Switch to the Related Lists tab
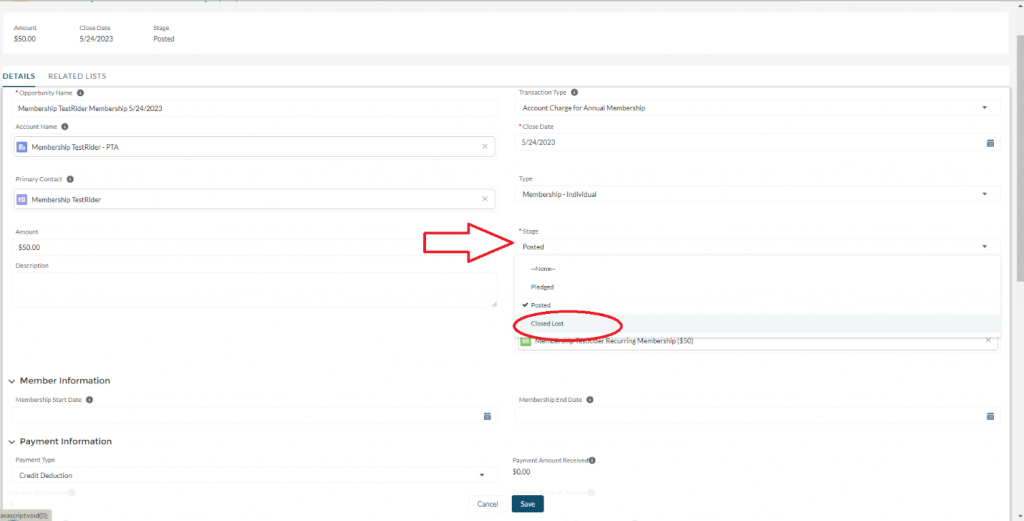The height and width of the screenshot is (521, 1024). pyautogui.click(x=77, y=76)
